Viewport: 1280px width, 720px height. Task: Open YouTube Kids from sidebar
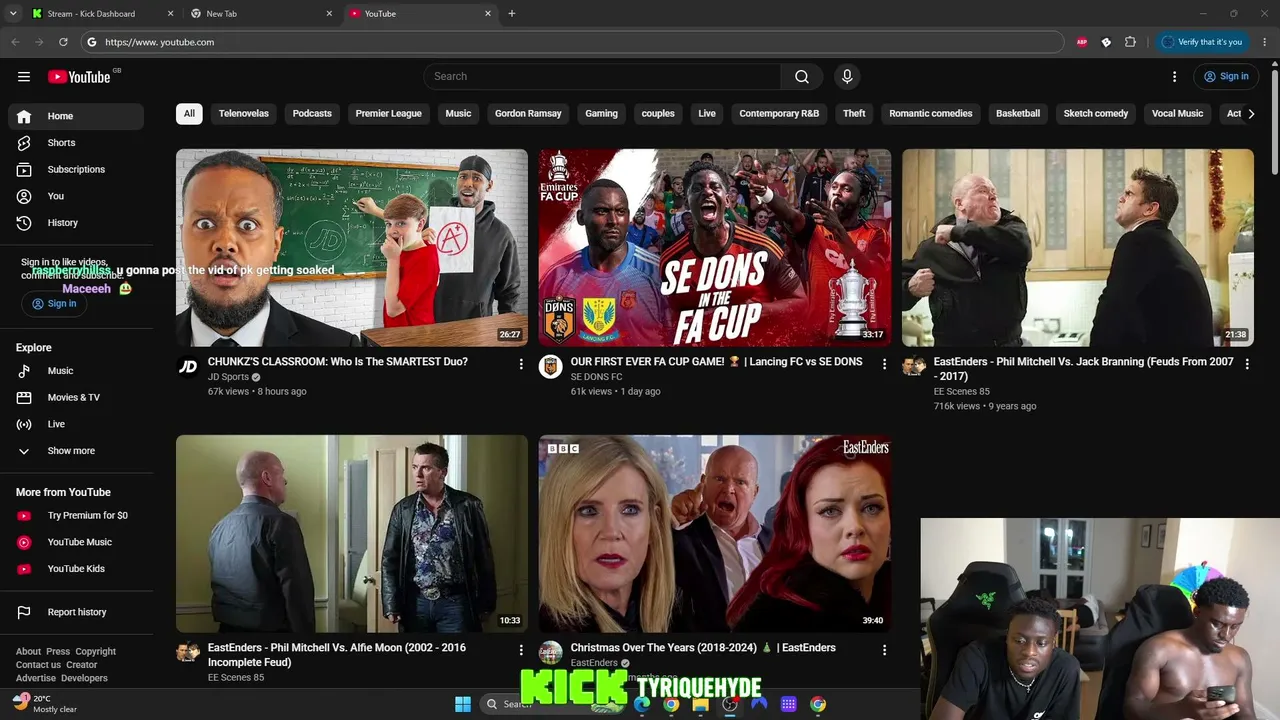[x=76, y=569]
